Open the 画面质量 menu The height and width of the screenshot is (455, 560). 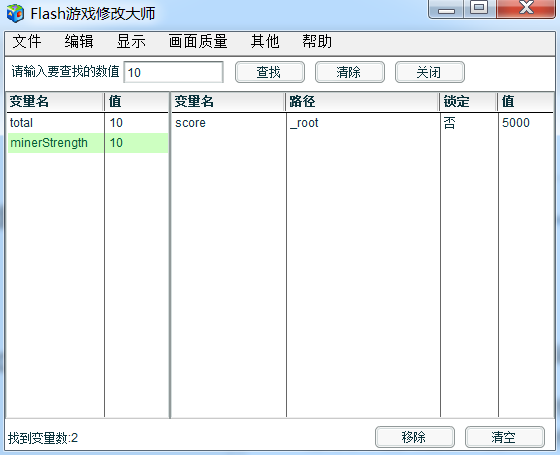pos(198,41)
